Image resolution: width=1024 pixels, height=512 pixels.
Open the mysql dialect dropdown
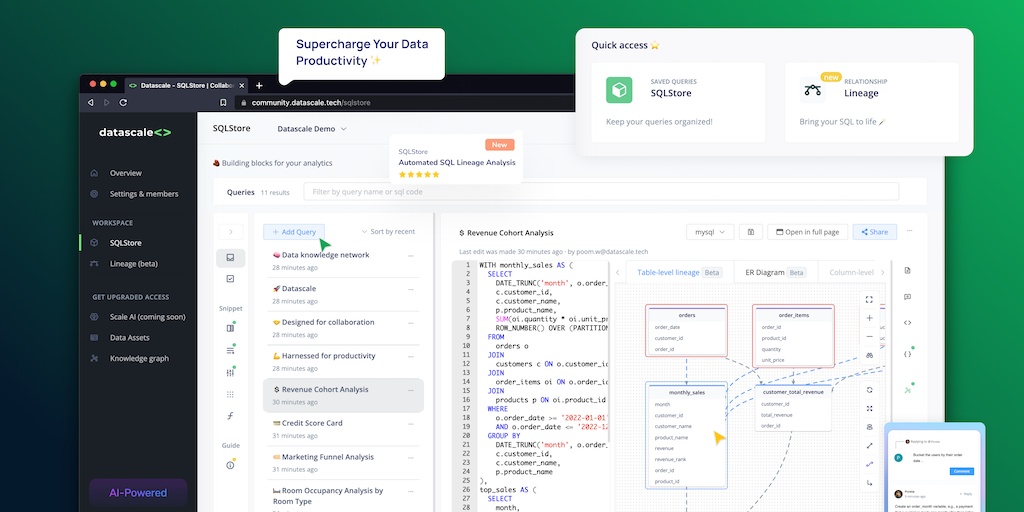(x=710, y=232)
